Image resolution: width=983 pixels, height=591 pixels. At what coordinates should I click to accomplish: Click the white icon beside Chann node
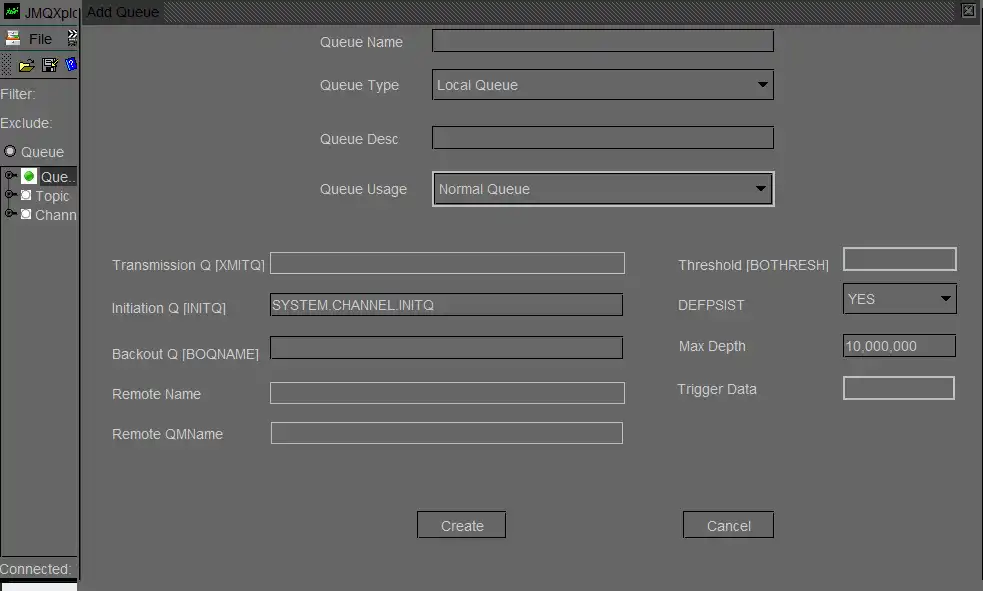(x=26, y=214)
